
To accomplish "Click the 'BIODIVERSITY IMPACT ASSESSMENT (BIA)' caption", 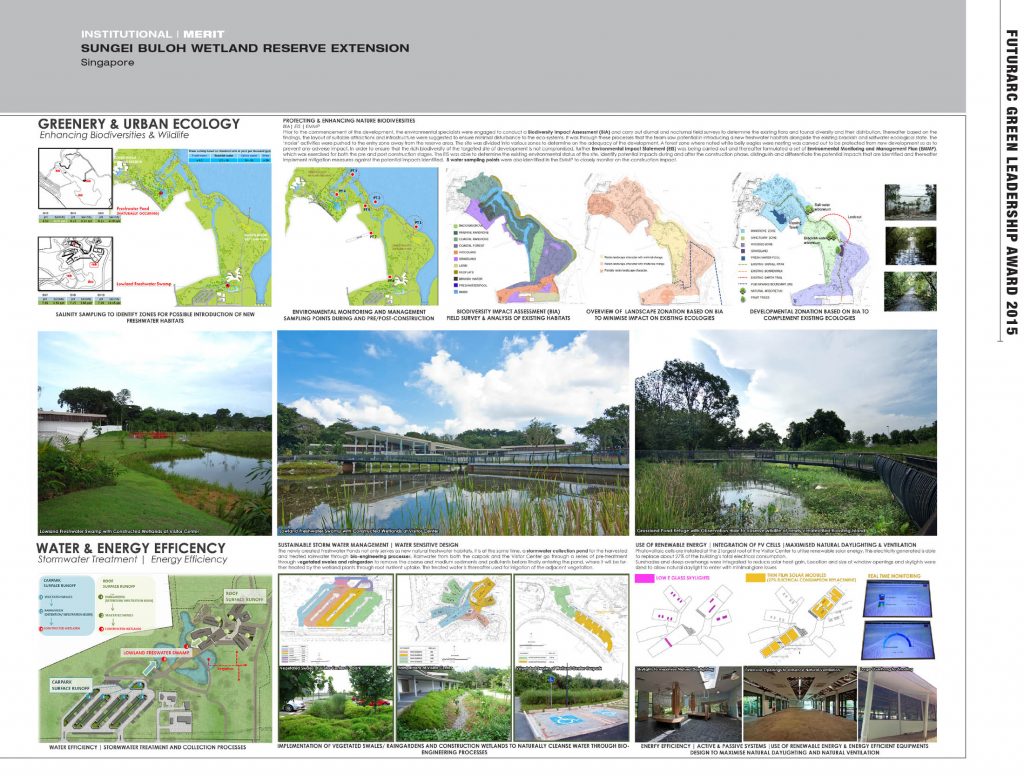I will pyautogui.click(x=508, y=315).
